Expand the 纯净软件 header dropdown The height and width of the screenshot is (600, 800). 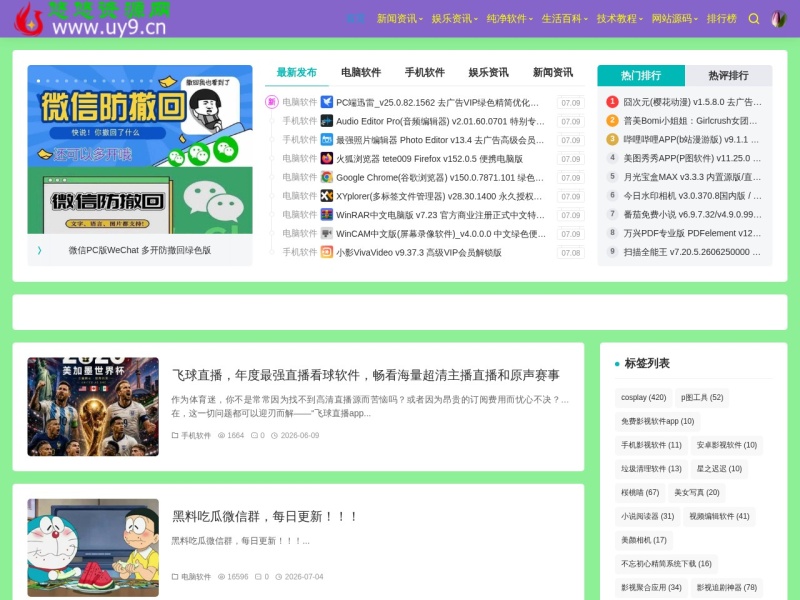(x=509, y=19)
